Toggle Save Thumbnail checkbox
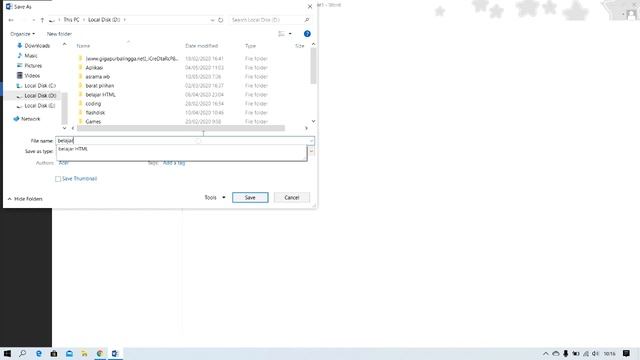The width and height of the screenshot is (640, 360). point(58,179)
